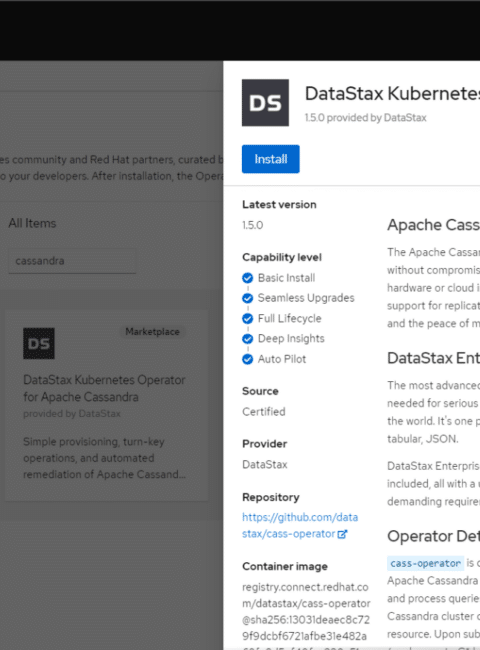
Task: Select the All Items category
Action: [x=32, y=223]
